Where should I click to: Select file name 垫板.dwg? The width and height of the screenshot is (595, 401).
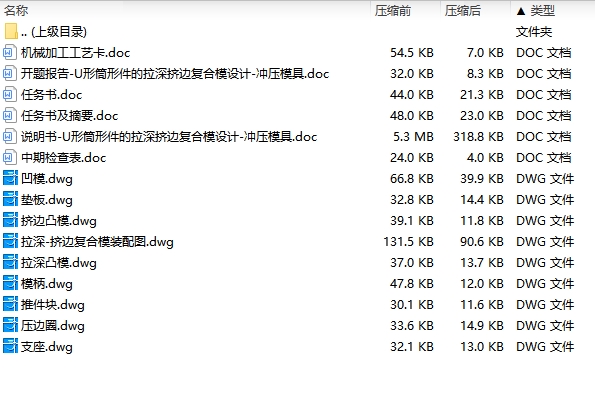coord(47,200)
